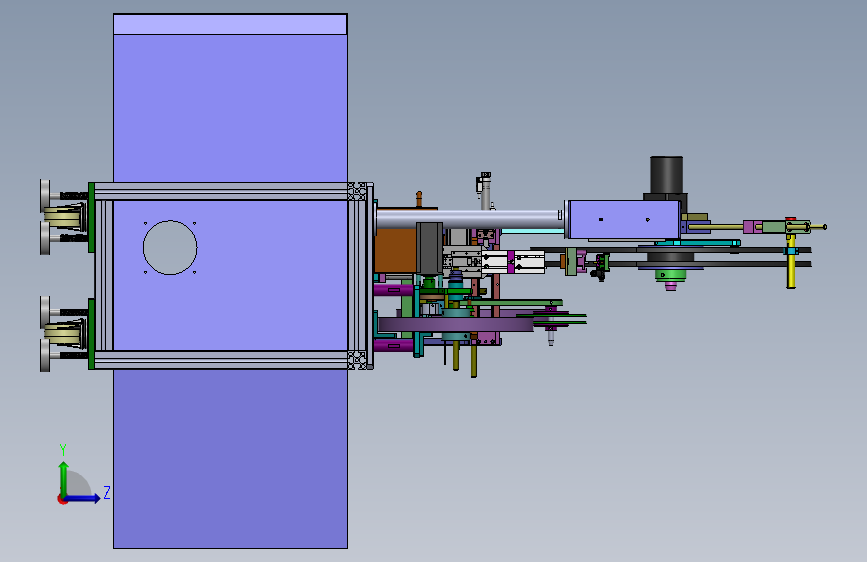Select the dark grey block under the grey tube
867x562 pixels.
(429, 248)
